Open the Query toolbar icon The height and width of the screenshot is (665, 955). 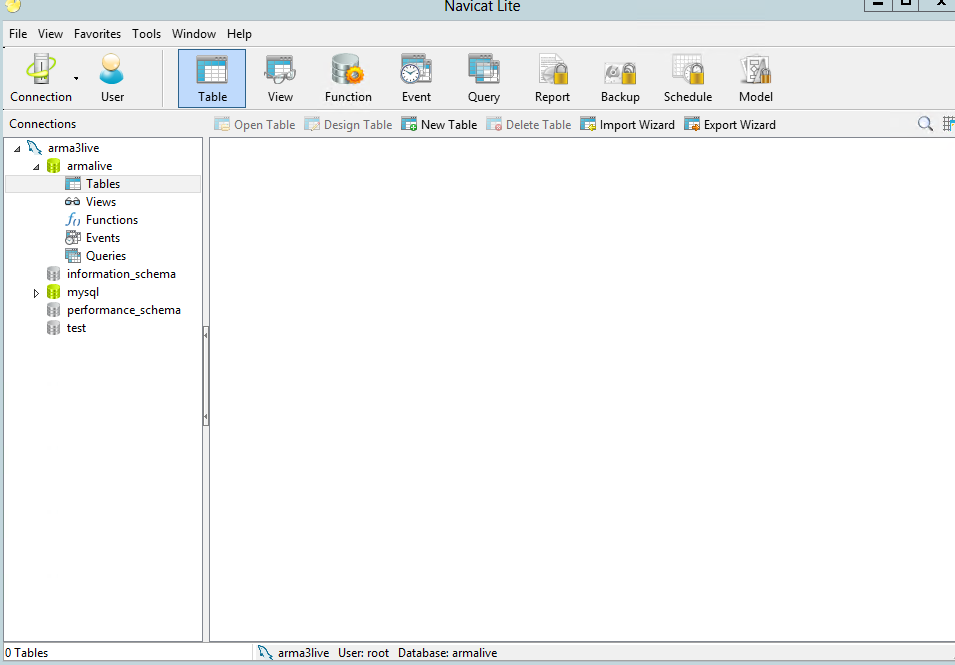pyautogui.click(x=484, y=78)
